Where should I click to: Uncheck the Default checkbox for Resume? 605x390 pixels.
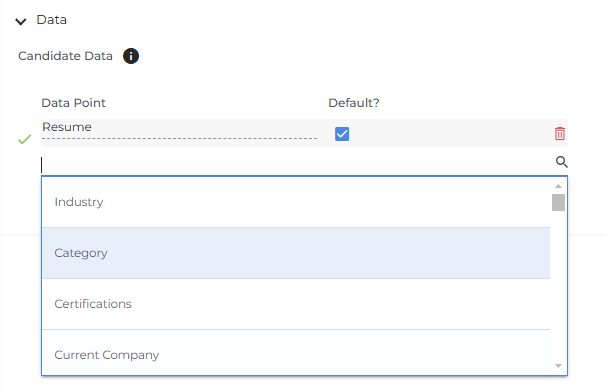(342, 134)
